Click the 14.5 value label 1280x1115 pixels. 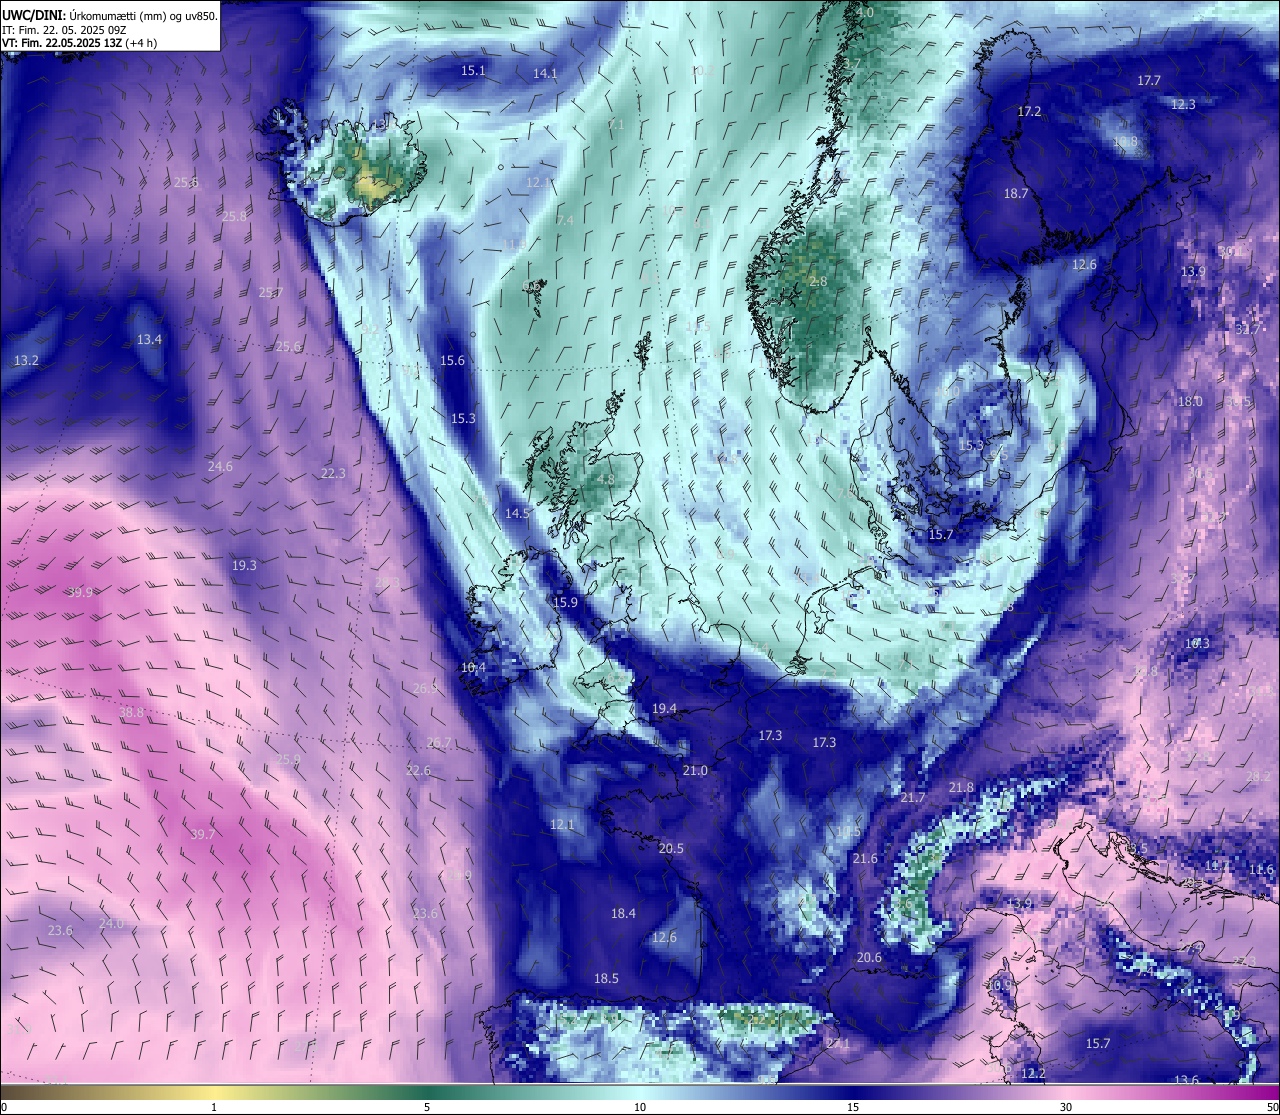click(517, 513)
